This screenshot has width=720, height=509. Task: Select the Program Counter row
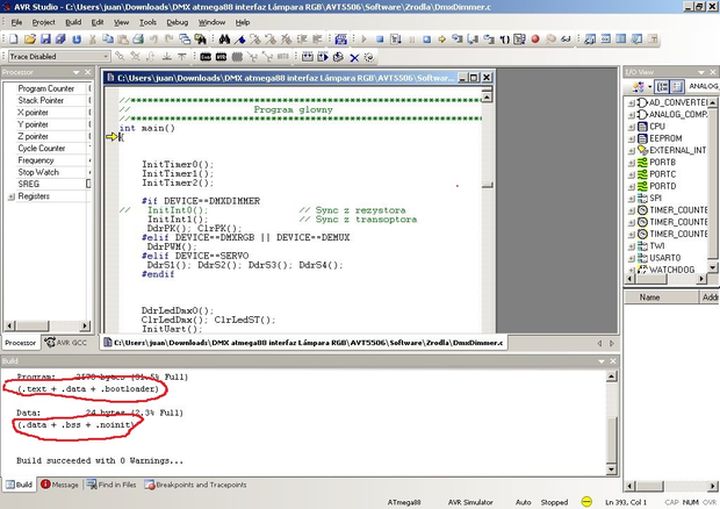(x=46, y=88)
